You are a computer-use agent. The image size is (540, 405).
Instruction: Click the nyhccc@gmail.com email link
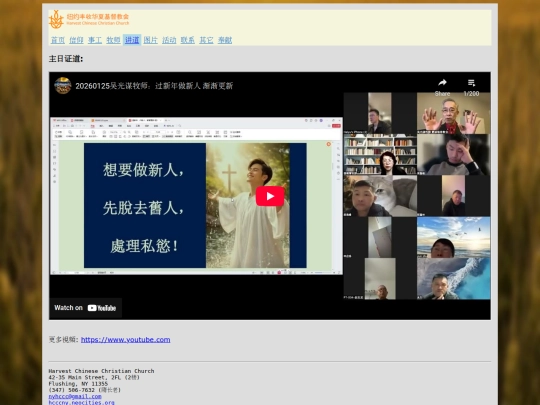click(x=75, y=396)
